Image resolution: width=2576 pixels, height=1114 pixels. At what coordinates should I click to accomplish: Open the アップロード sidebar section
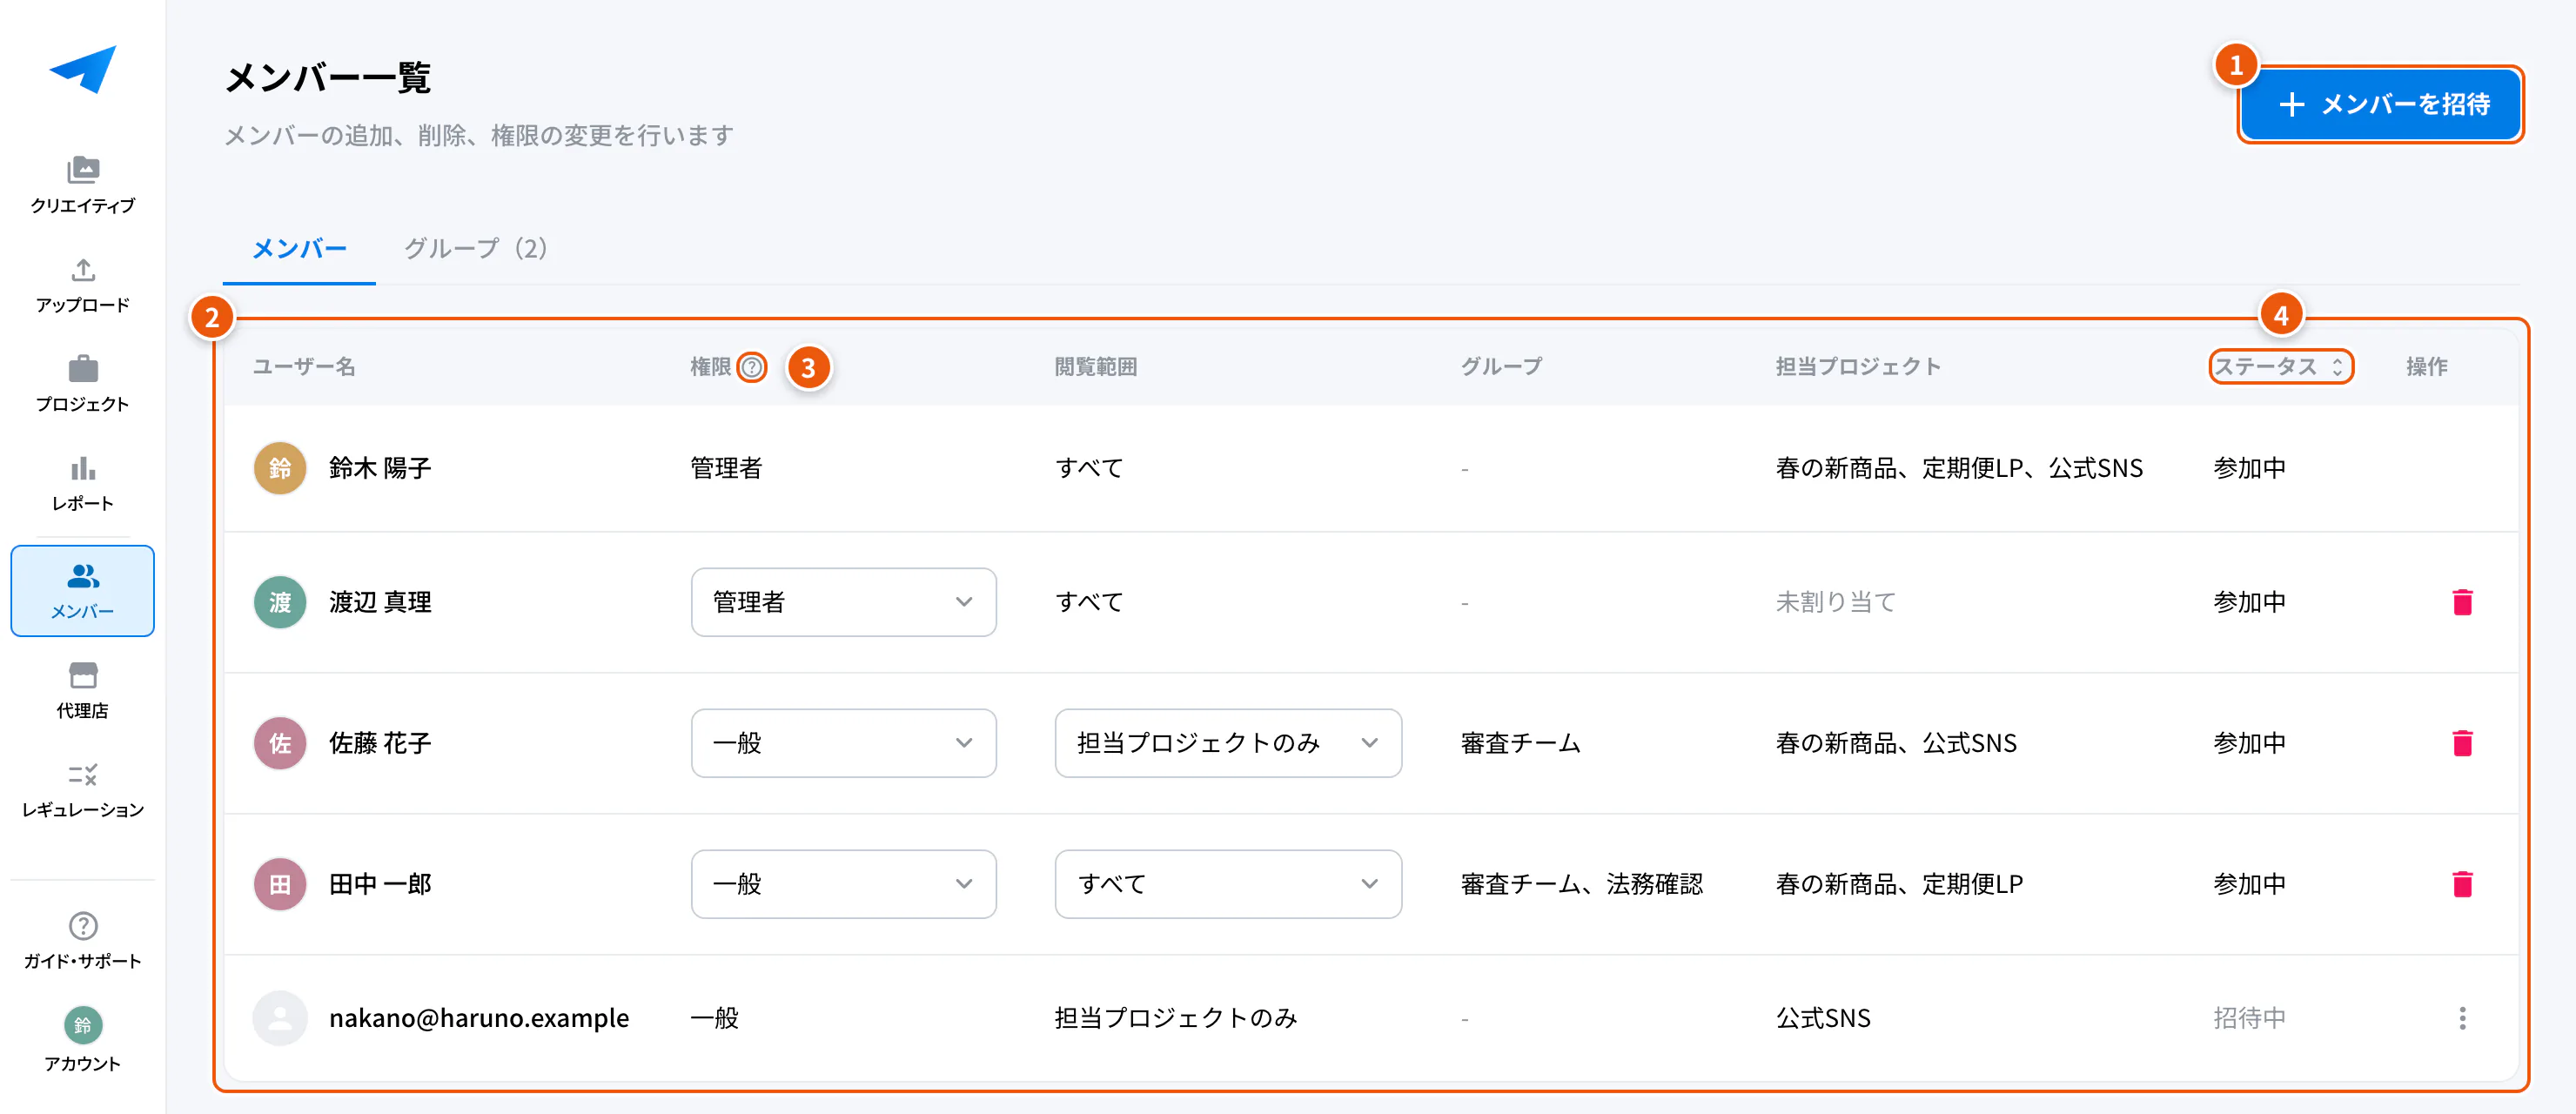(x=83, y=285)
